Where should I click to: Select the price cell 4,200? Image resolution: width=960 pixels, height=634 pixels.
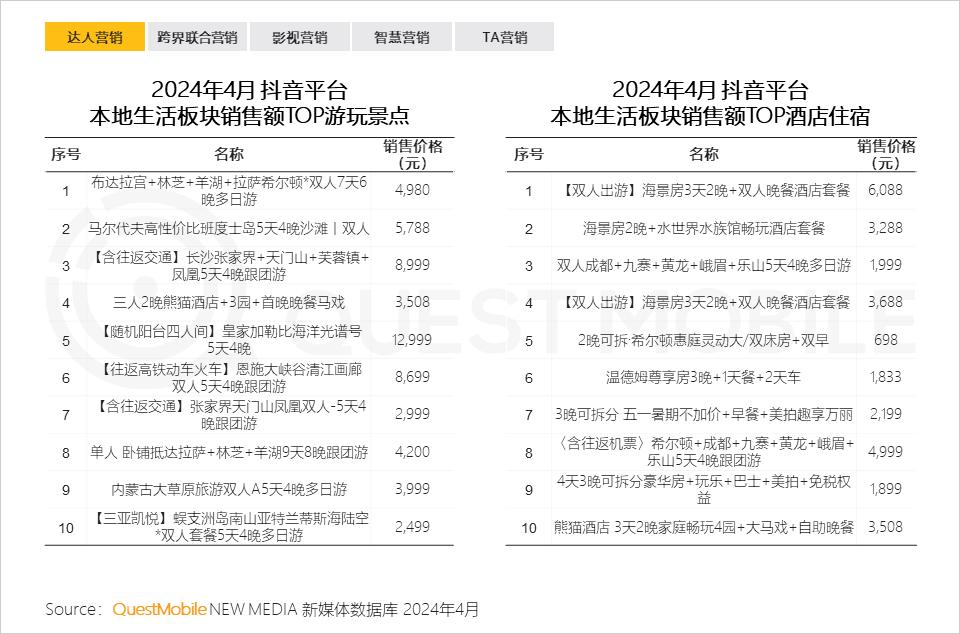pyautogui.click(x=413, y=452)
